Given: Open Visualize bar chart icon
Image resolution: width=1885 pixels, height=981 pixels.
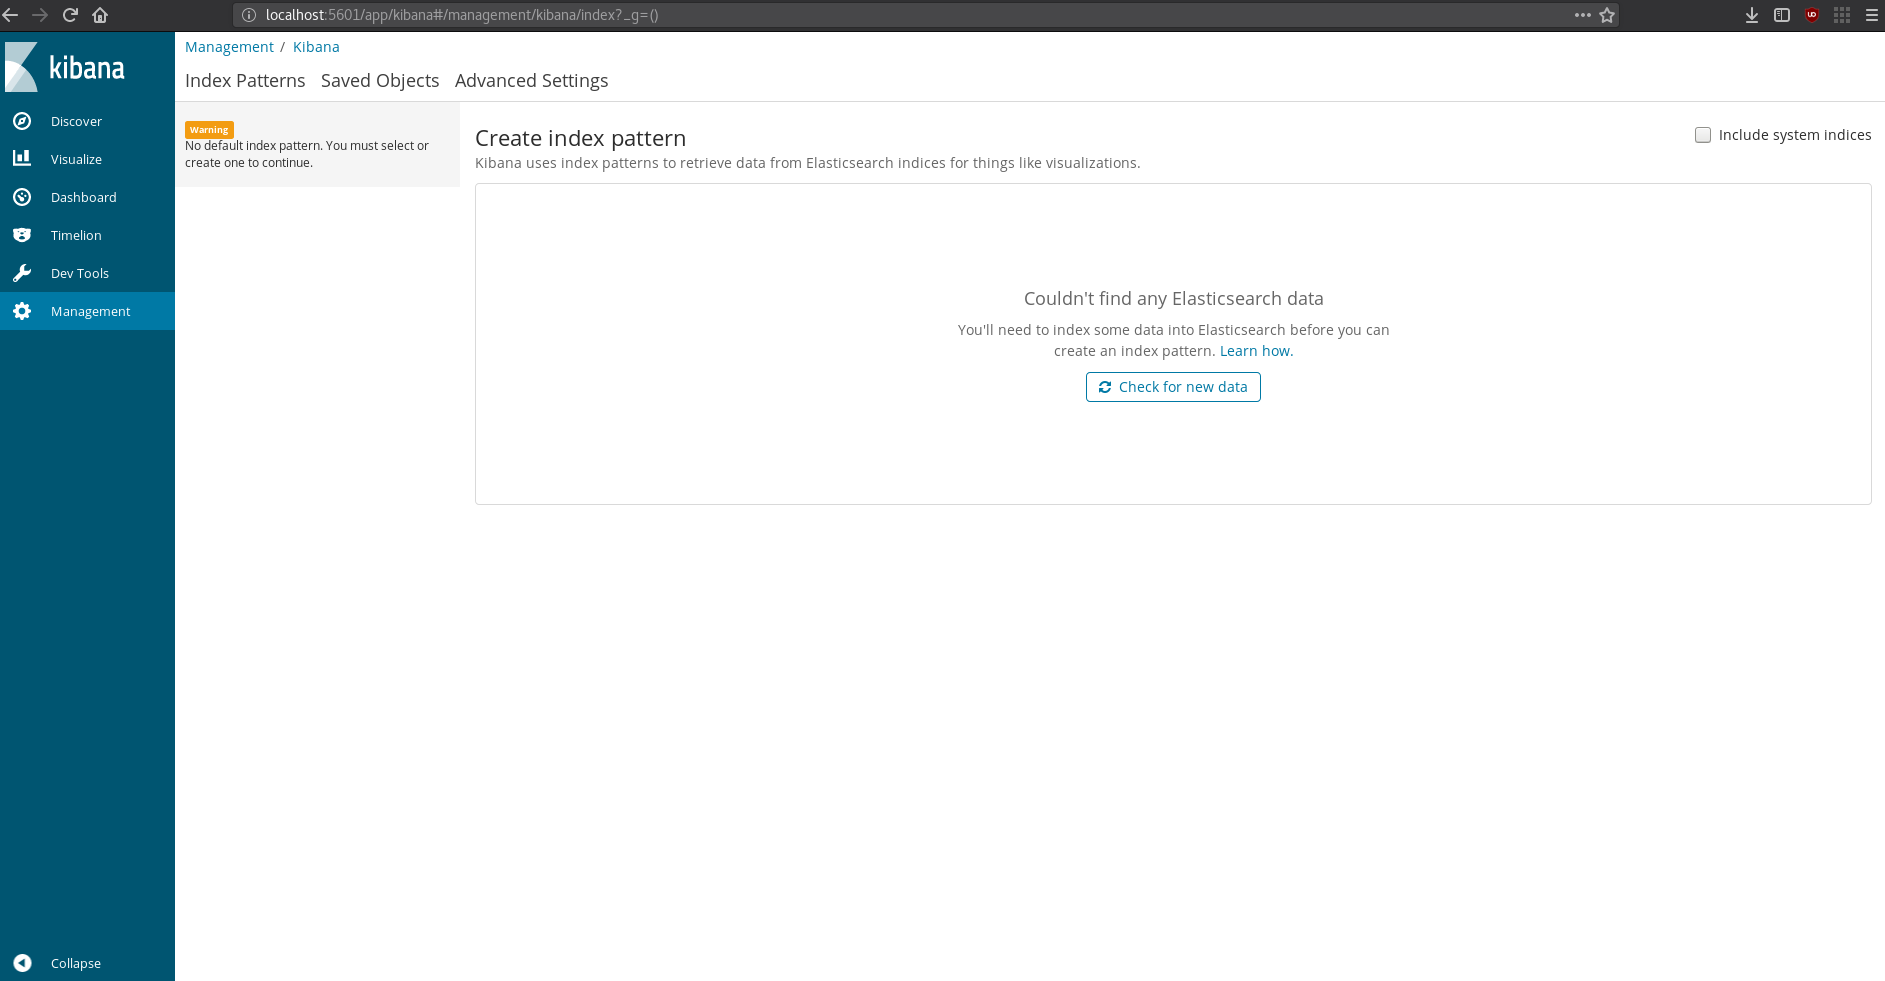Looking at the screenshot, I should (x=22, y=159).
